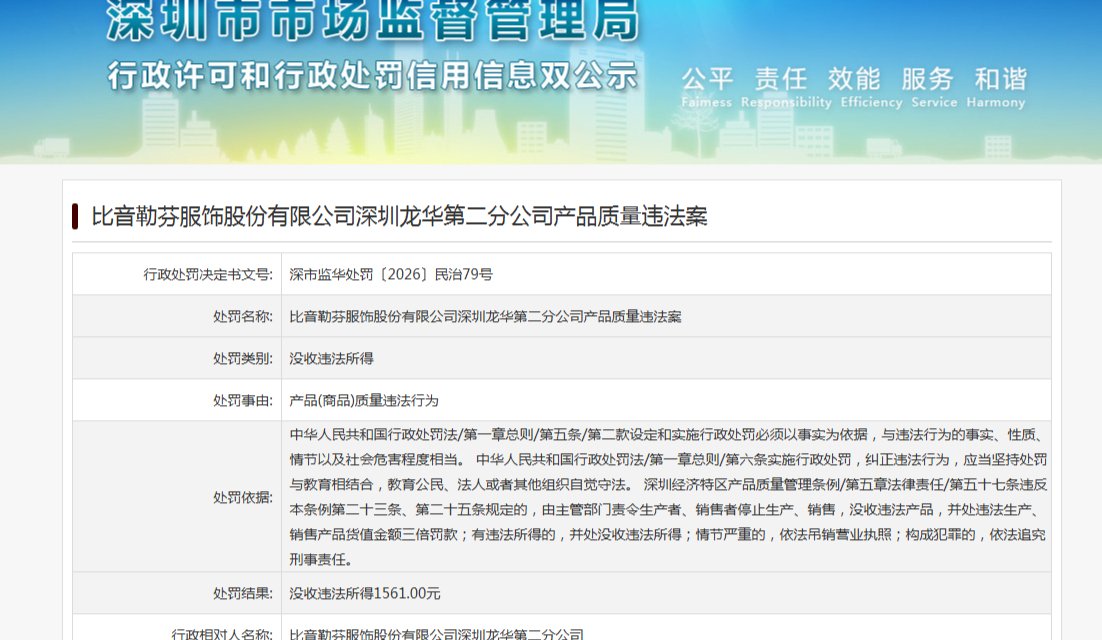Click the case title 比音勒芬服饰股份有限公司 heading
Viewport: 1102px width, 640px height.
tap(399, 216)
